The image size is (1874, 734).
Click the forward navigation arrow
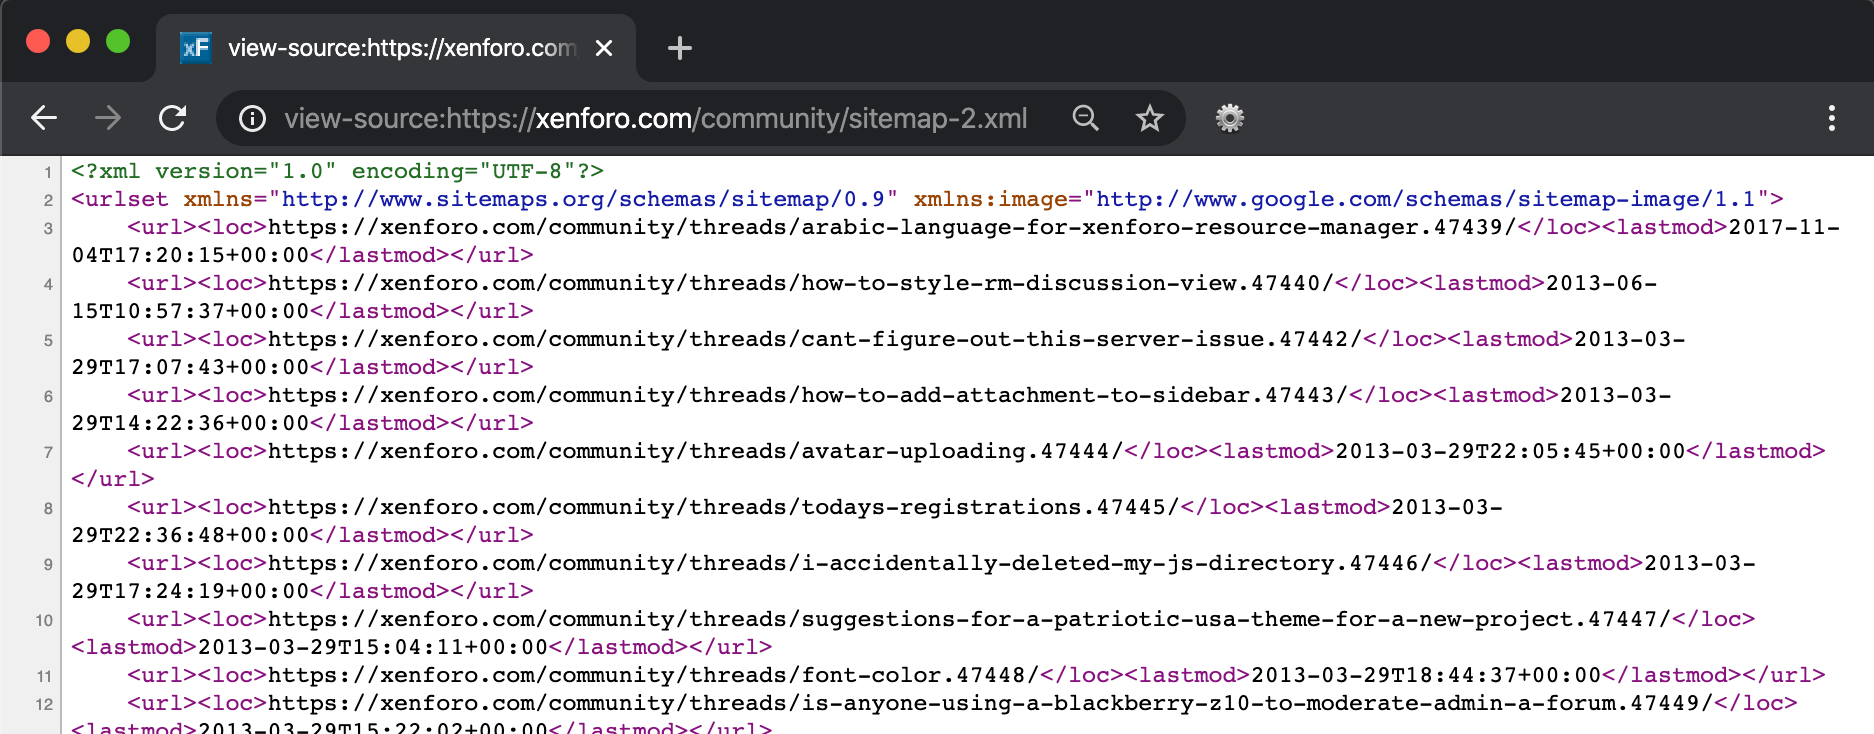(108, 118)
